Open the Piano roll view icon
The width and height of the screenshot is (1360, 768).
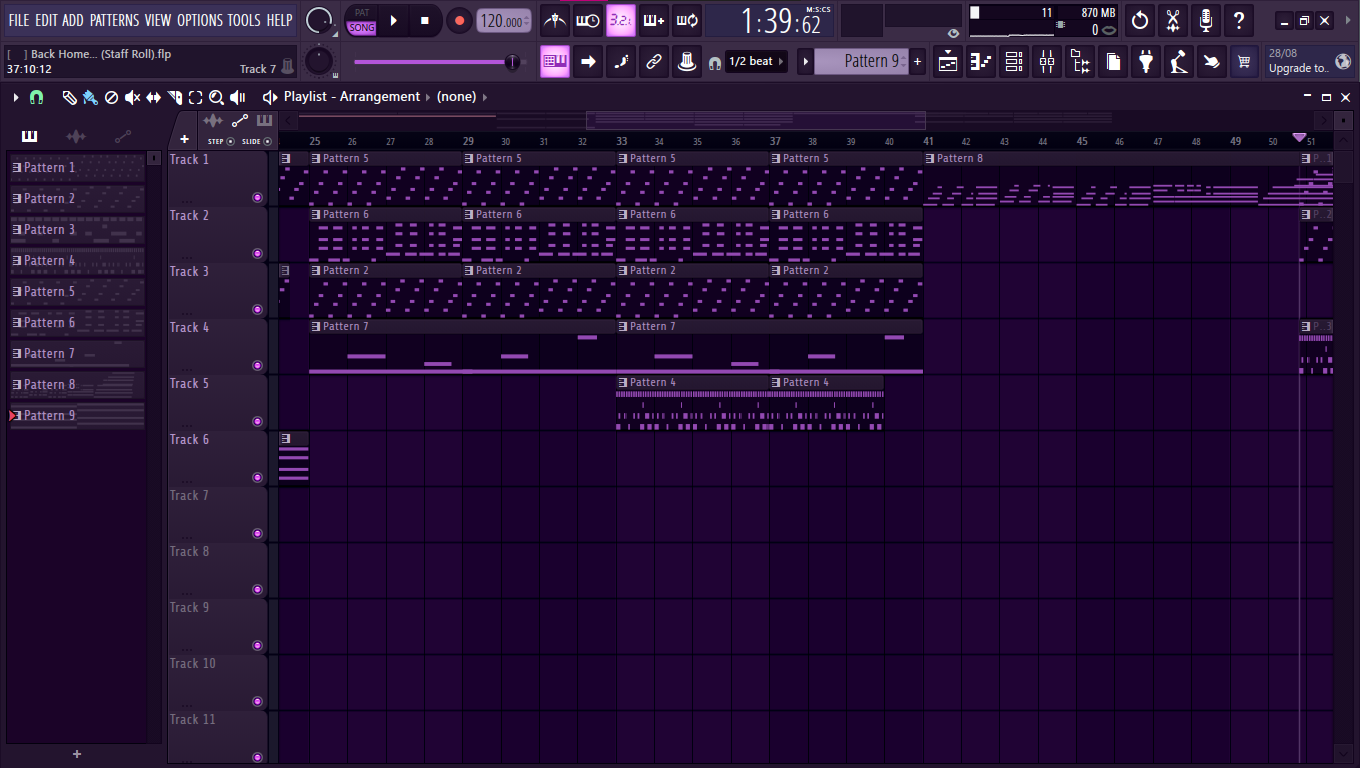[981, 62]
